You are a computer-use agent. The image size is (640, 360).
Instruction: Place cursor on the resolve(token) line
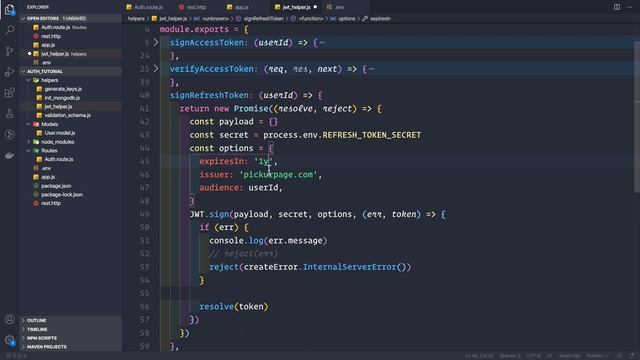click(x=234, y=307)
